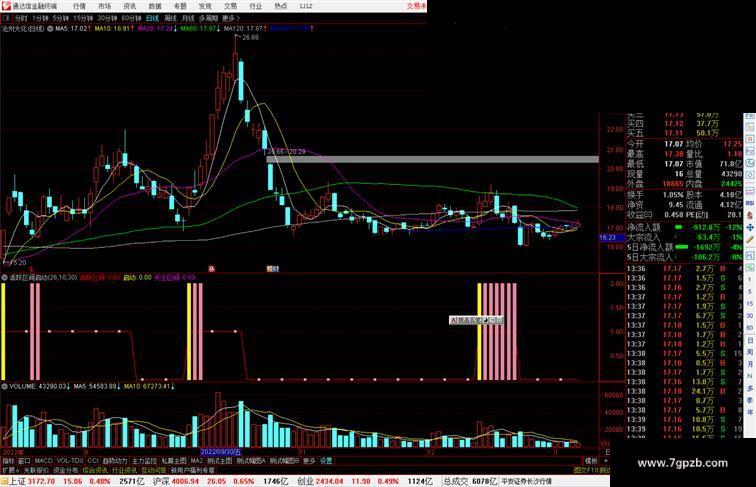Click the small floating toolbar on indicator panel
Viewport: 756px width, 487px height.
[x=476, y=320]
